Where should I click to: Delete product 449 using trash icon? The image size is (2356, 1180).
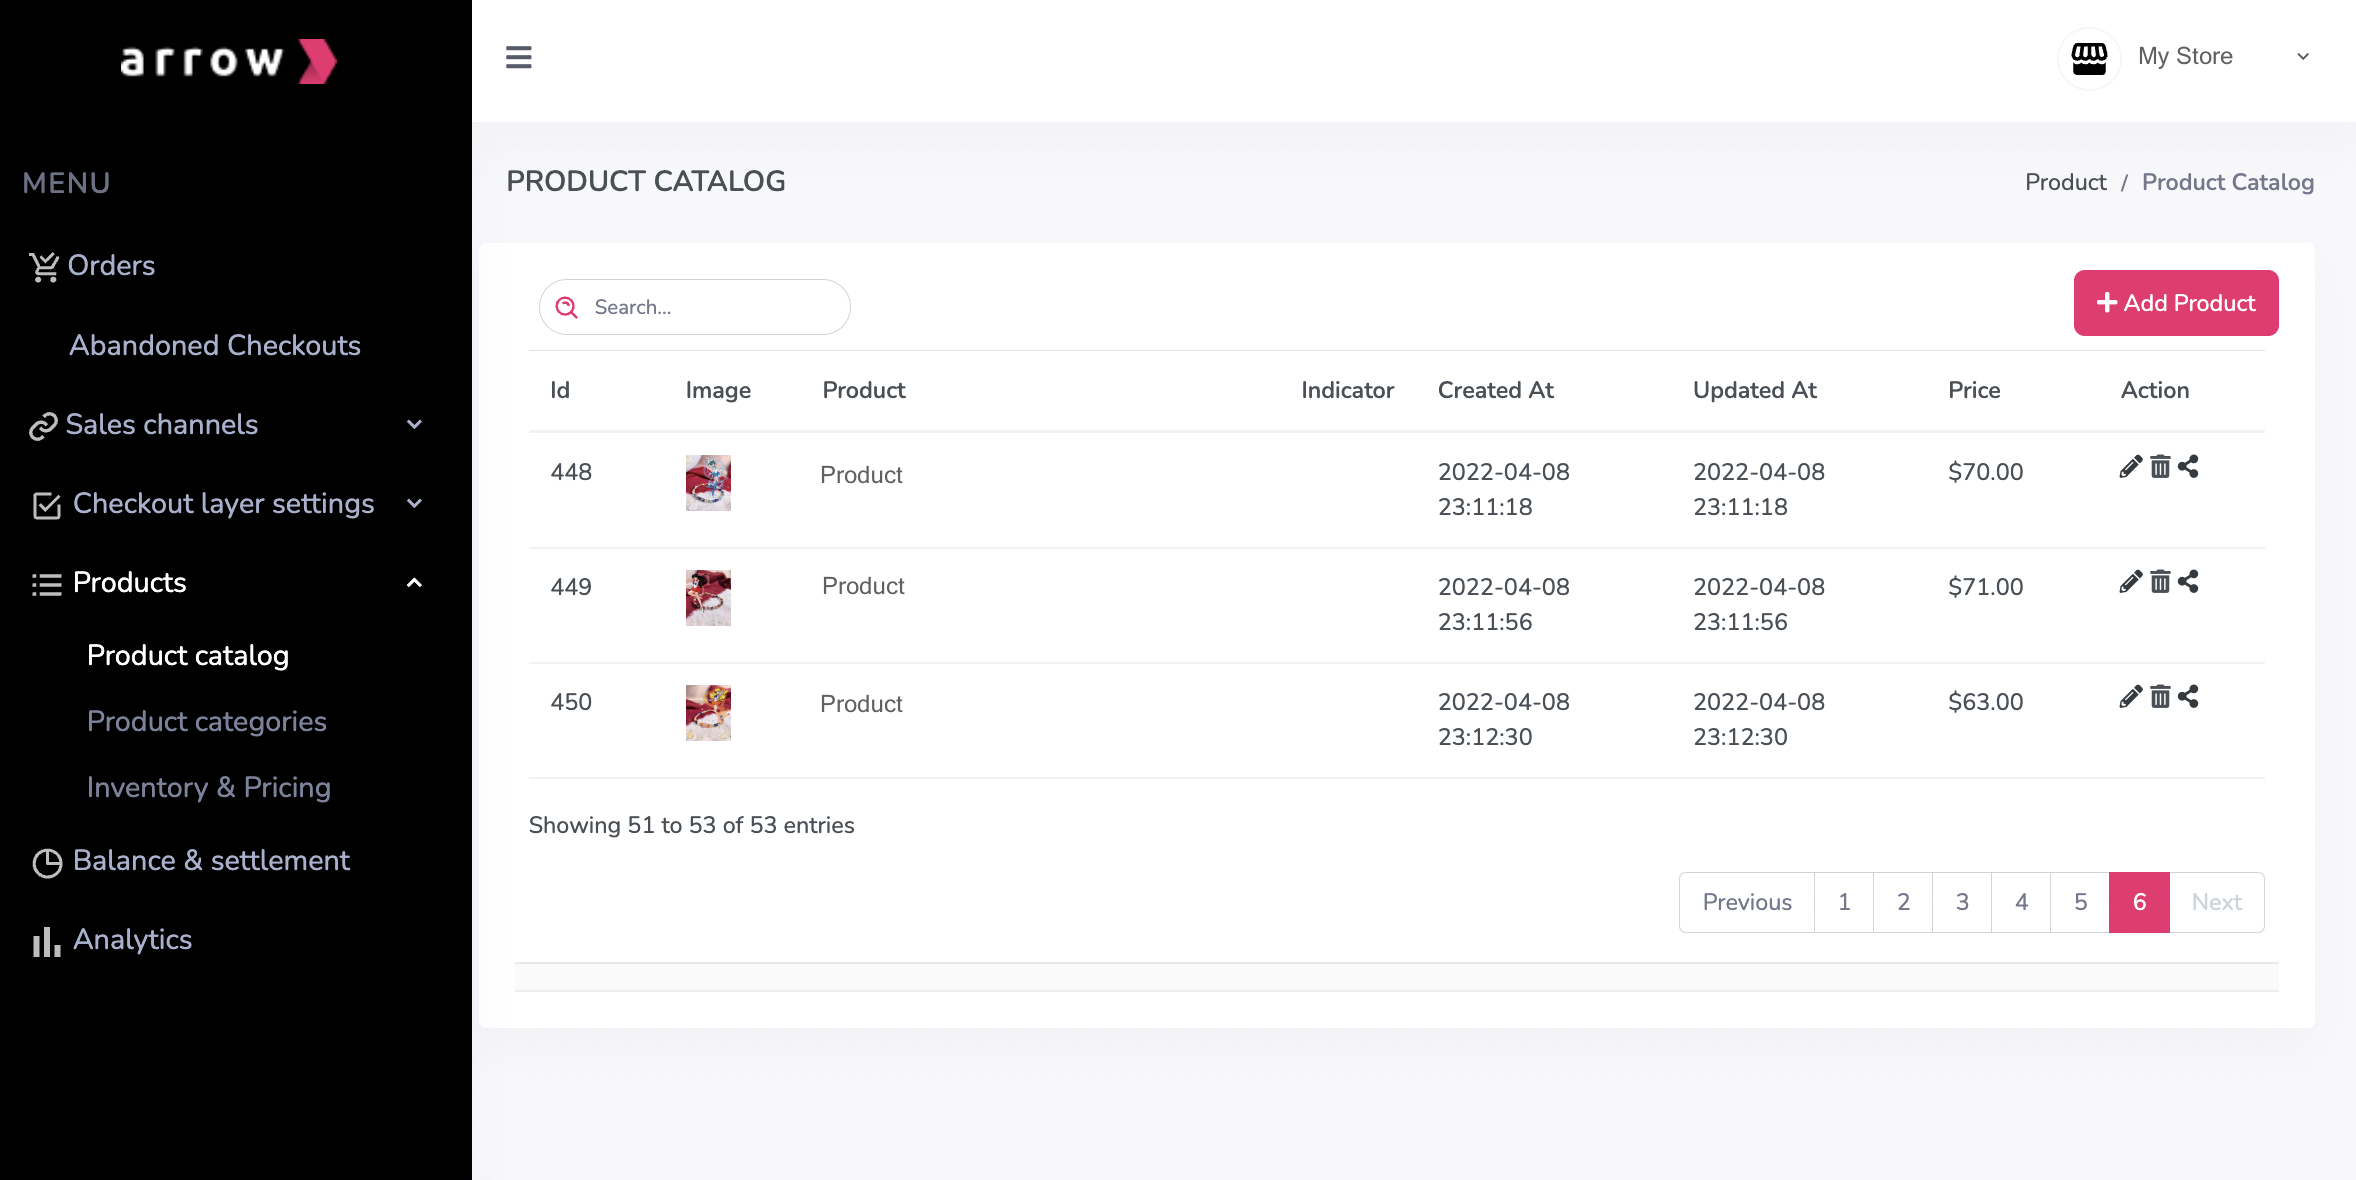pyautogui.click(x=2160, y=582)
